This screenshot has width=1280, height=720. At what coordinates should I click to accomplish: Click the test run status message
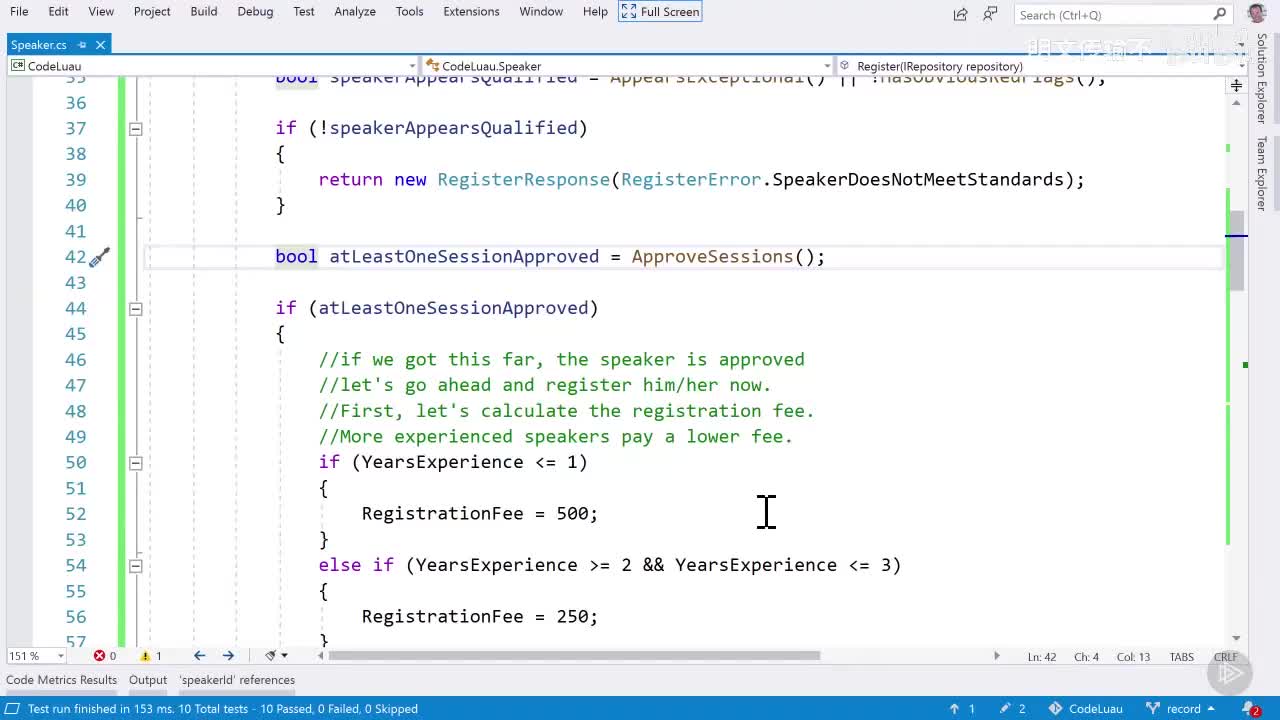(x=222, y=709)
